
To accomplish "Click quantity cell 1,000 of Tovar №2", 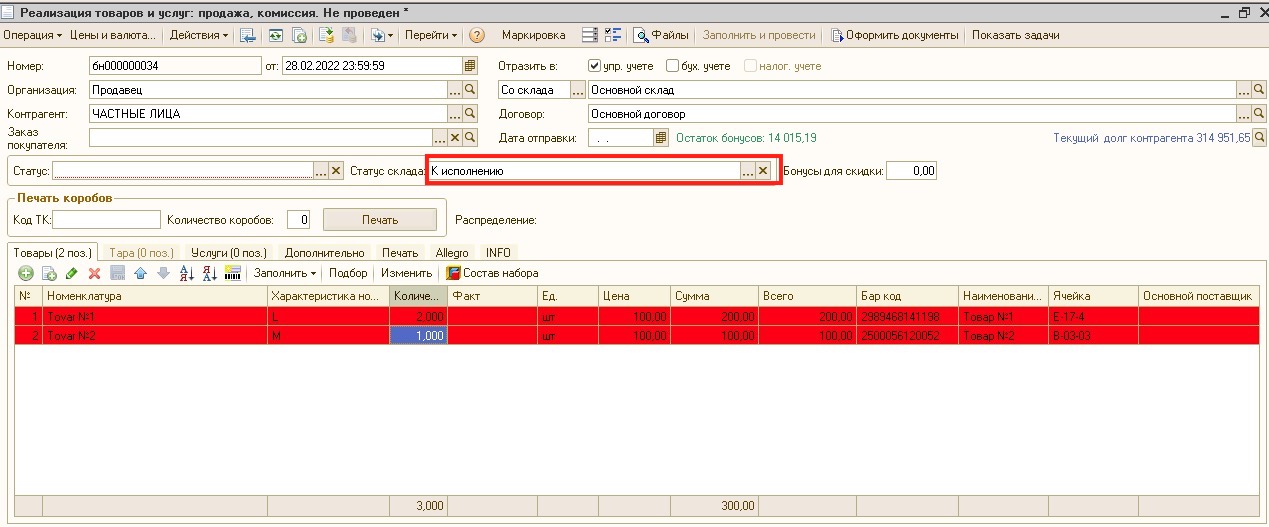I will click(418, 336).
